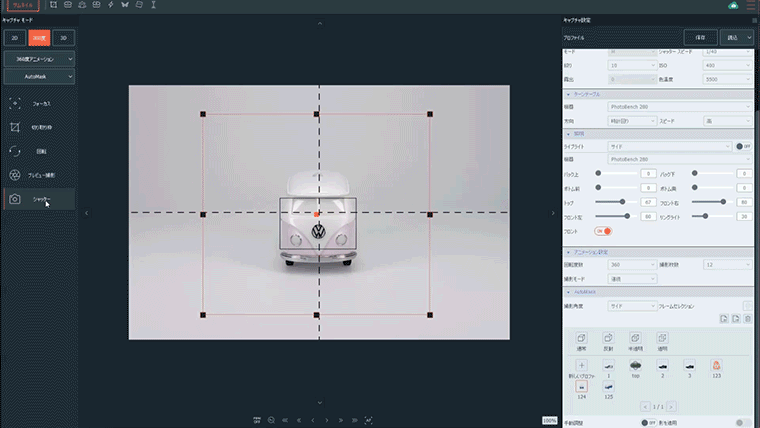Go to next page of AutoMask profiles

coord(671,407)
